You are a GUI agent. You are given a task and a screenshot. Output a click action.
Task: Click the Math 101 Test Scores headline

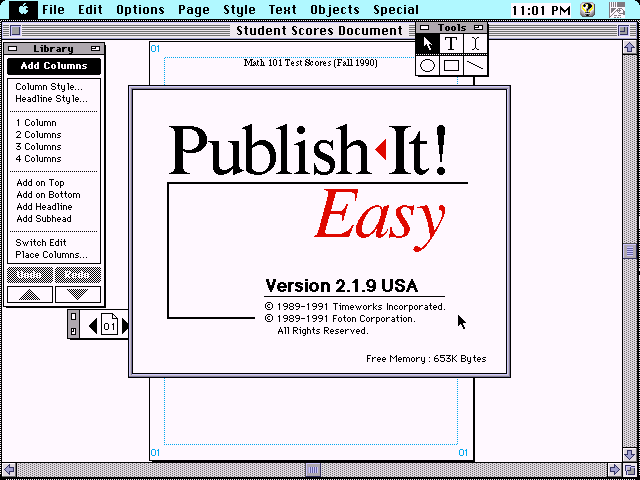click(310, 63)
